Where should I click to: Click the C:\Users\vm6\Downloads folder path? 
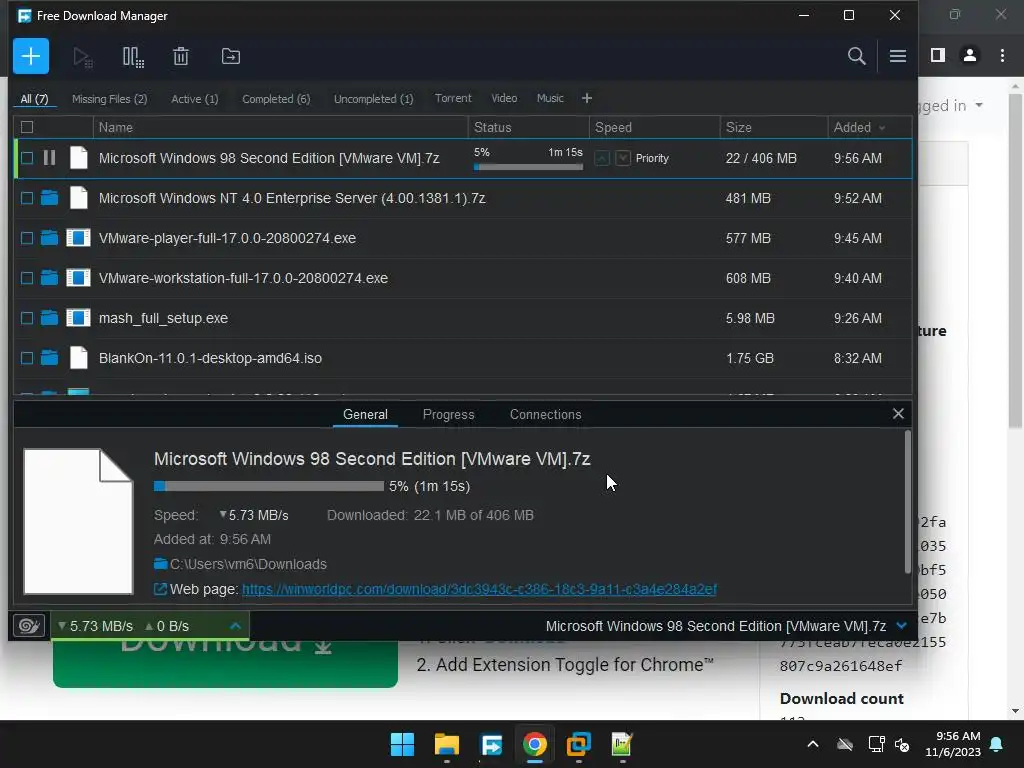(248, 564)
